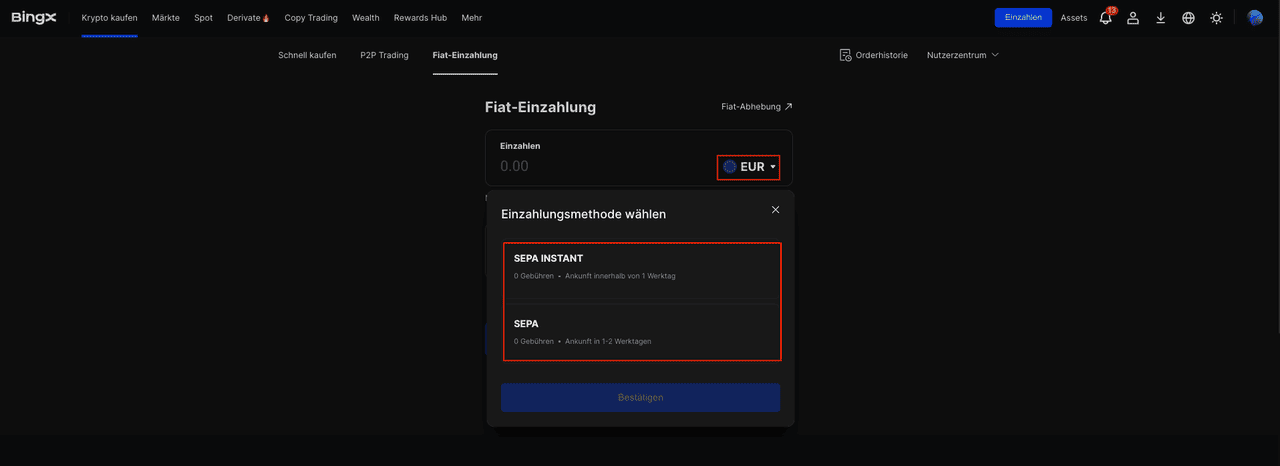Select the SEPA INSTANT payment method
Image resolution: width=1280 pixels, height=466 pixels.
click(641, 266)
